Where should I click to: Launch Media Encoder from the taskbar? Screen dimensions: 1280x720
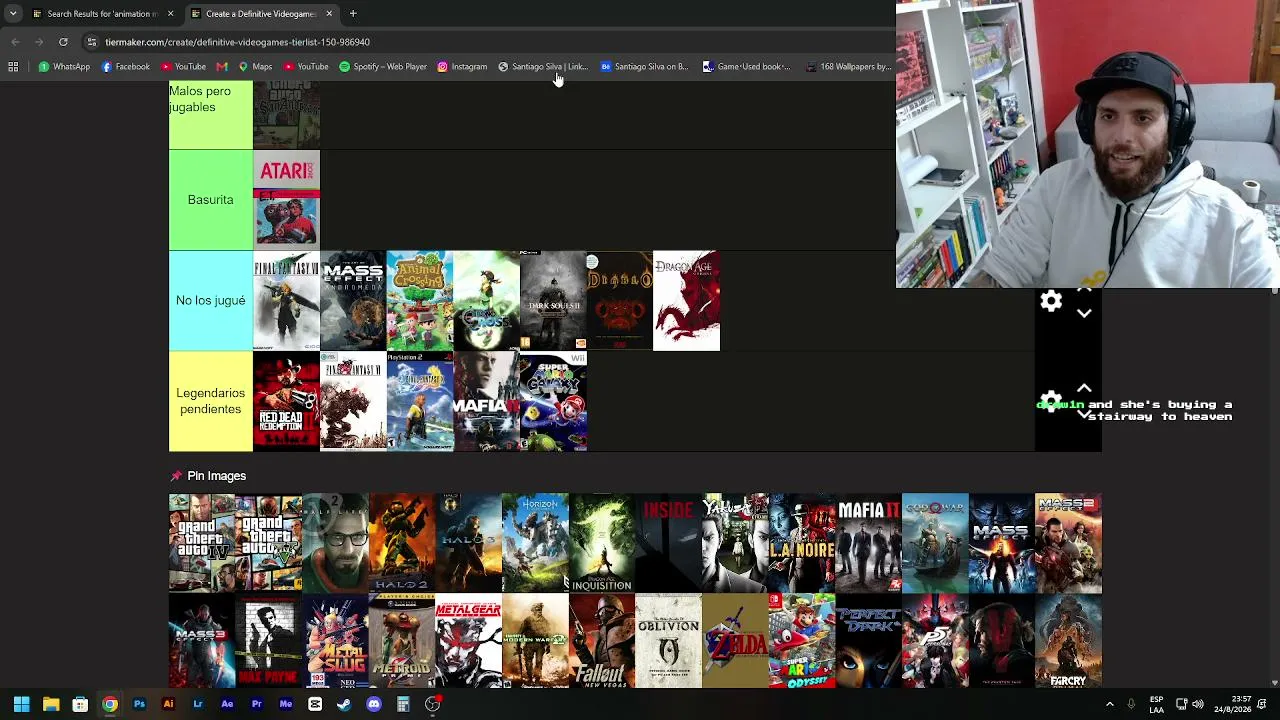(286, 705)
